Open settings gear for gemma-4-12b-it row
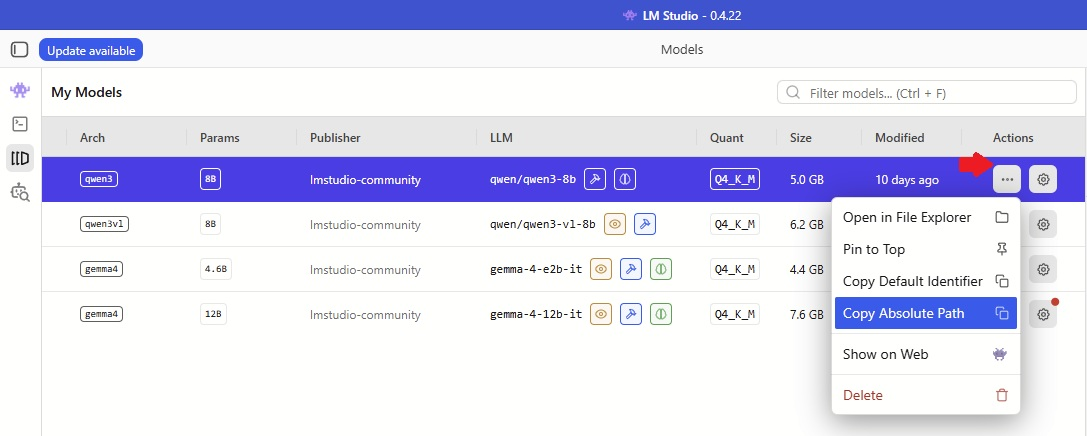 (1043, 315)
